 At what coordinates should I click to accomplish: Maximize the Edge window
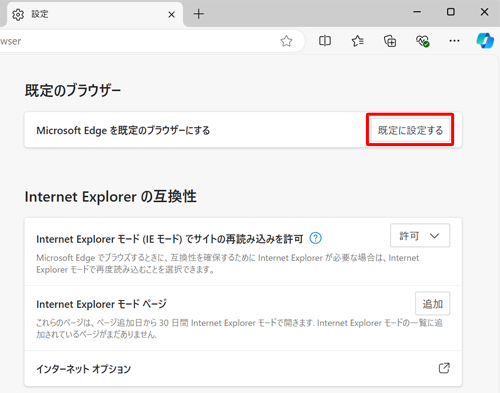tap(451, 12)
